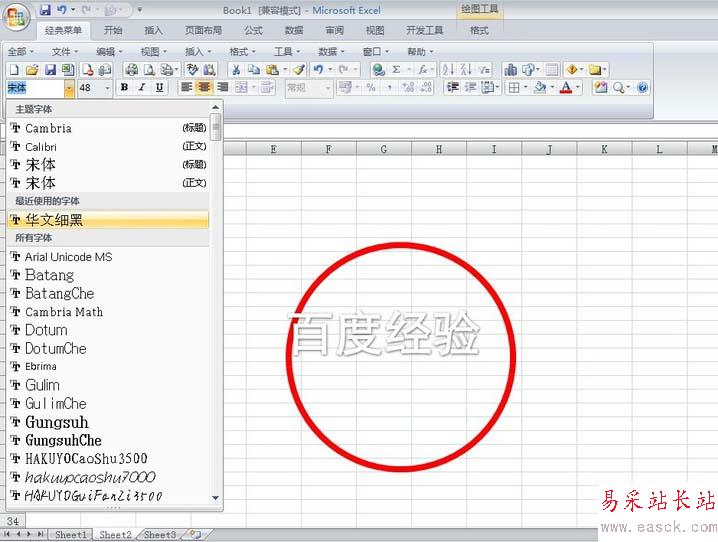This screenshot has height=542, width=718.
Task: Select column header G
Action: [x=384, y=149]
